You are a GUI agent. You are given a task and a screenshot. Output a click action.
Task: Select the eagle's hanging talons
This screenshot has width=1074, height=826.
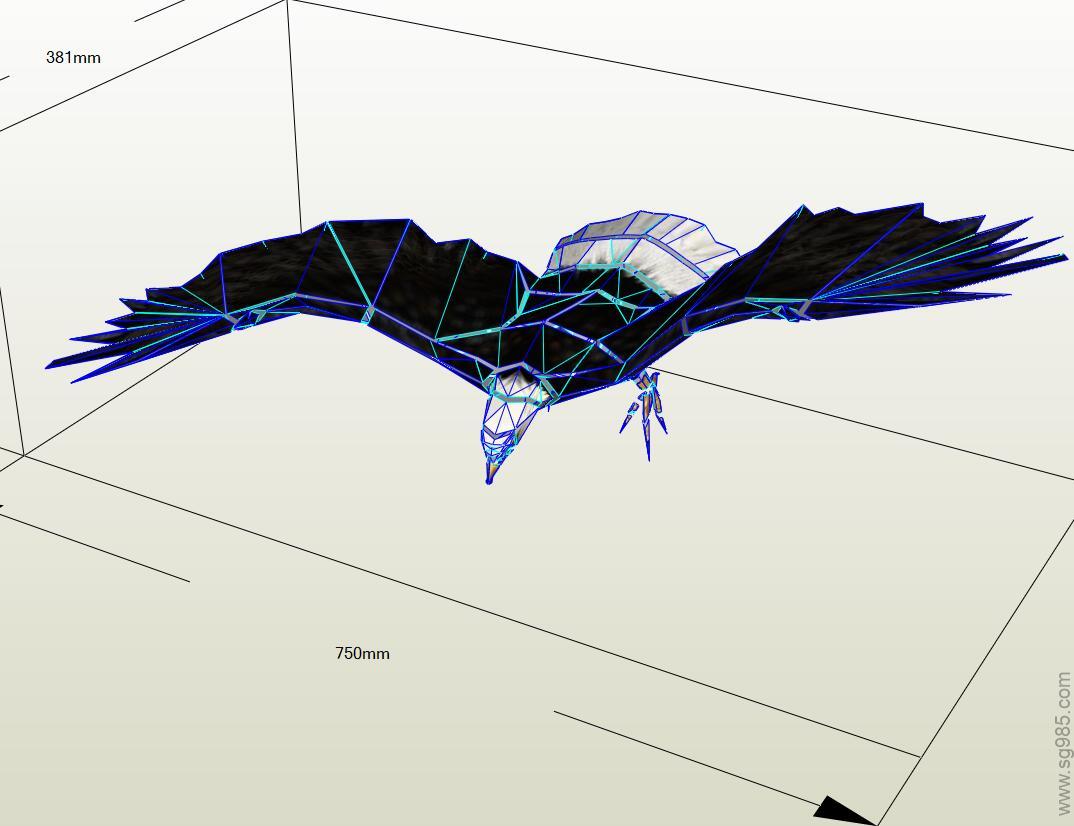point(645,410)
